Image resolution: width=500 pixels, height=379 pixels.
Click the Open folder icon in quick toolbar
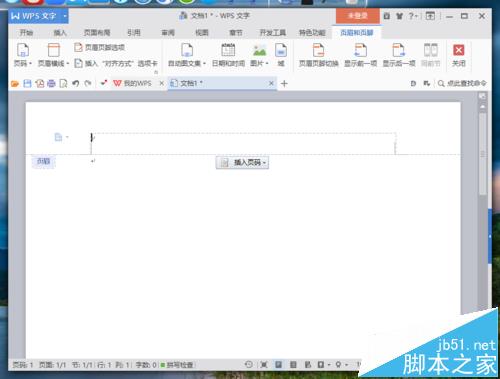click(15, 83)
